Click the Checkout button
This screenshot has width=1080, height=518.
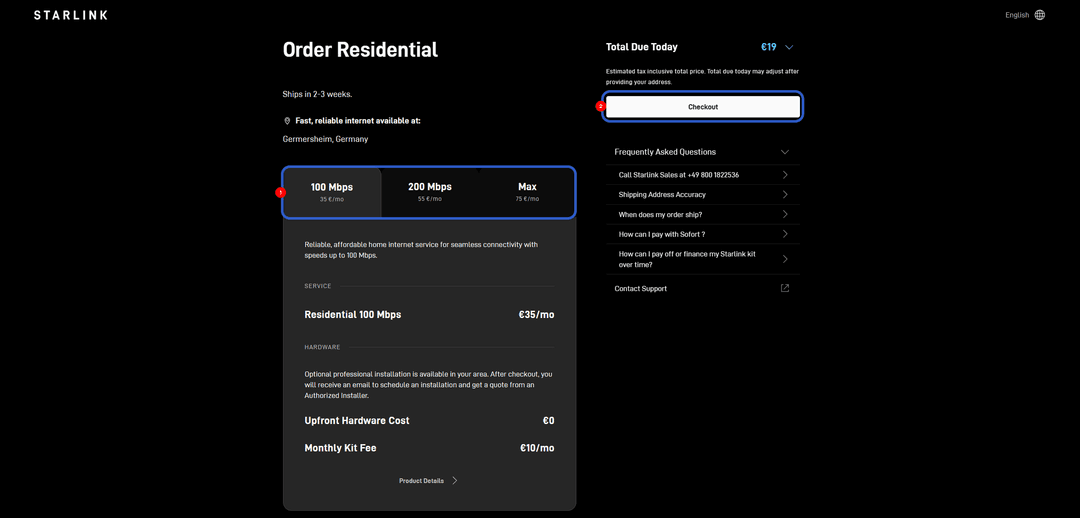pyautogui.click(x=703, y=107)
